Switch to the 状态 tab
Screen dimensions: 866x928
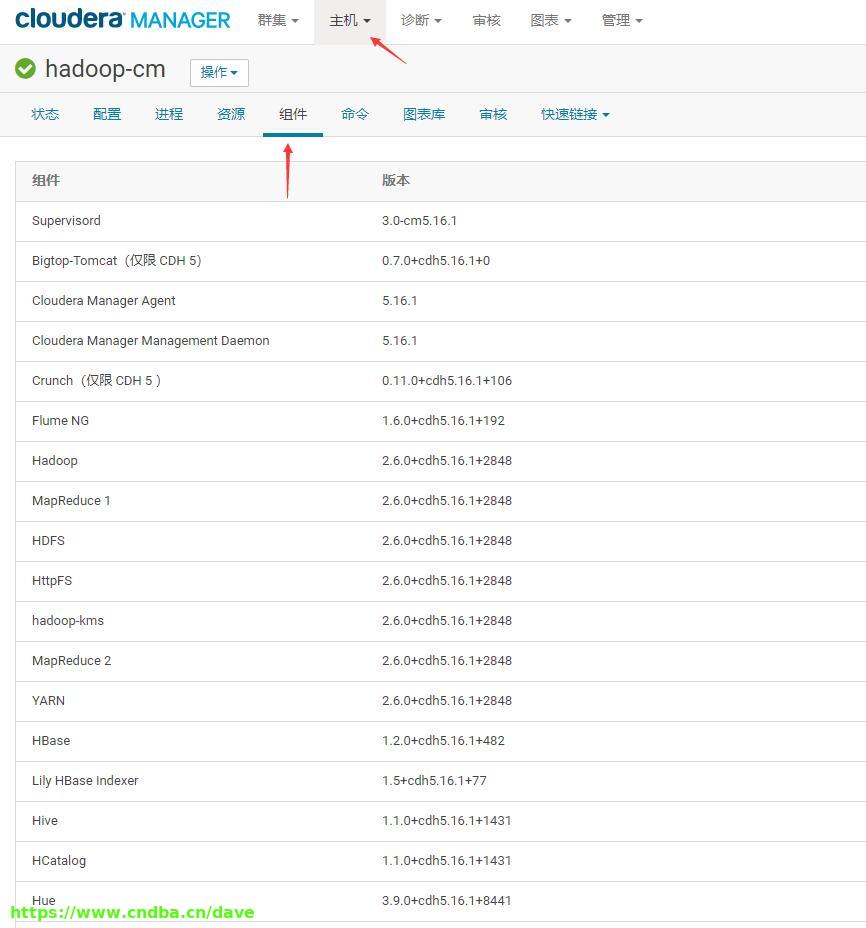[45, 114]
